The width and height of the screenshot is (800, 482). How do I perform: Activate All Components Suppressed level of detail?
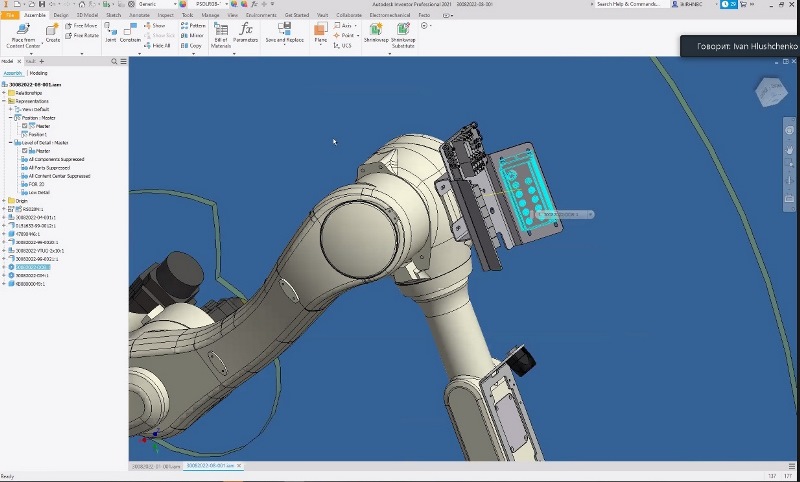coord(56,159)
